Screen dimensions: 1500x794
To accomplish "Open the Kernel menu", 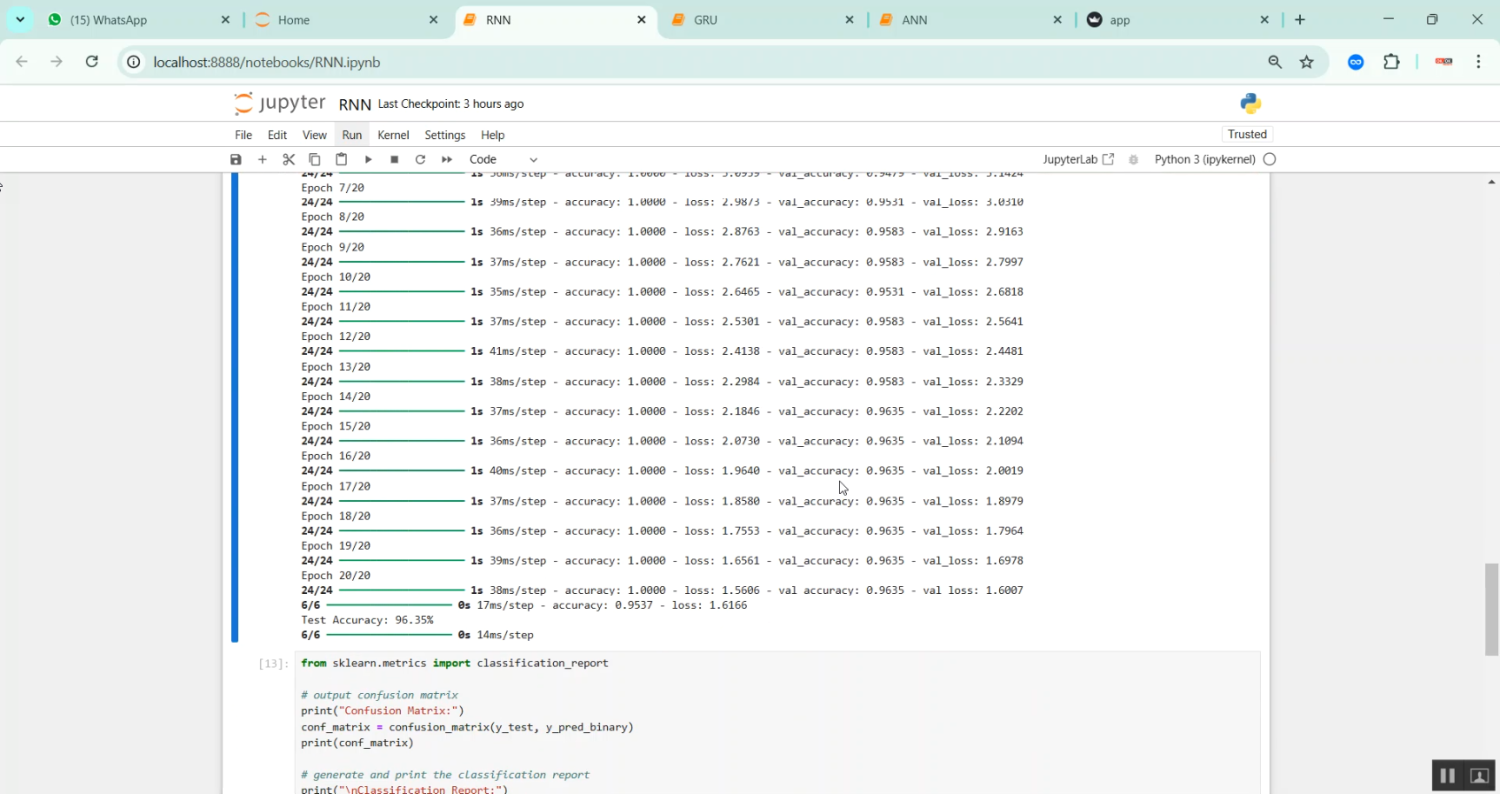I will 393,135.
